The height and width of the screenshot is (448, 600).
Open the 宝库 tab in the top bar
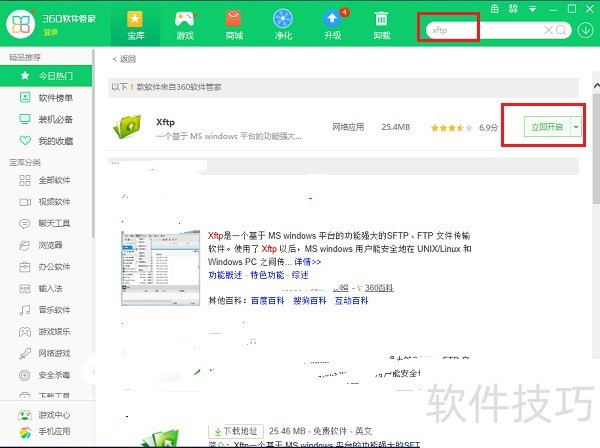[135, 25]
